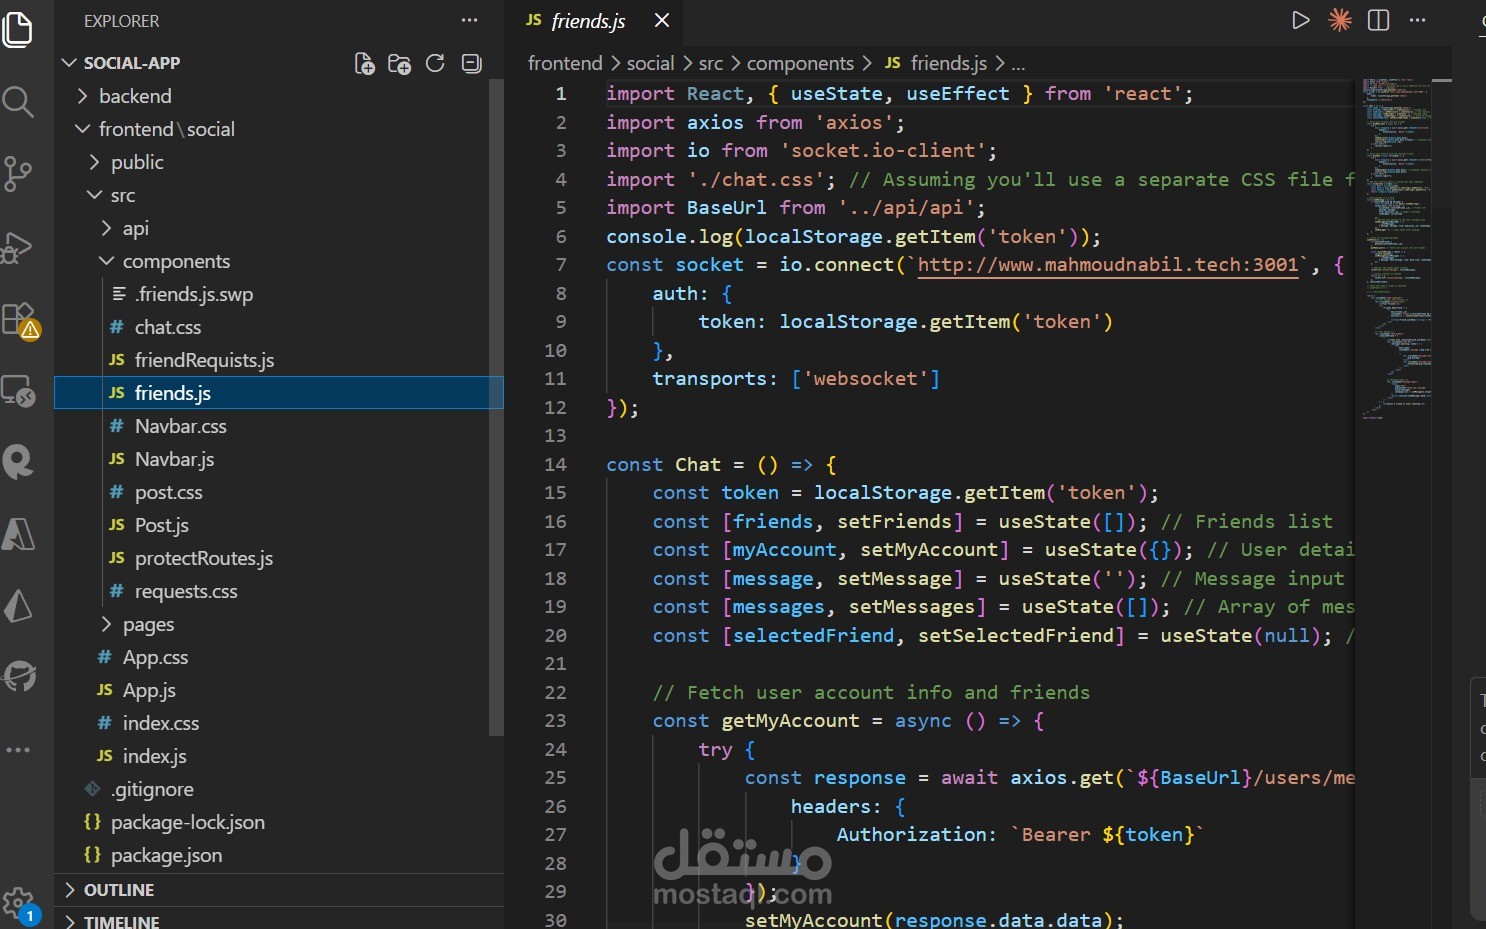This screenshot has width=1486, height=929.
Task: Open the Search view in activity bar
Action: 19,101
